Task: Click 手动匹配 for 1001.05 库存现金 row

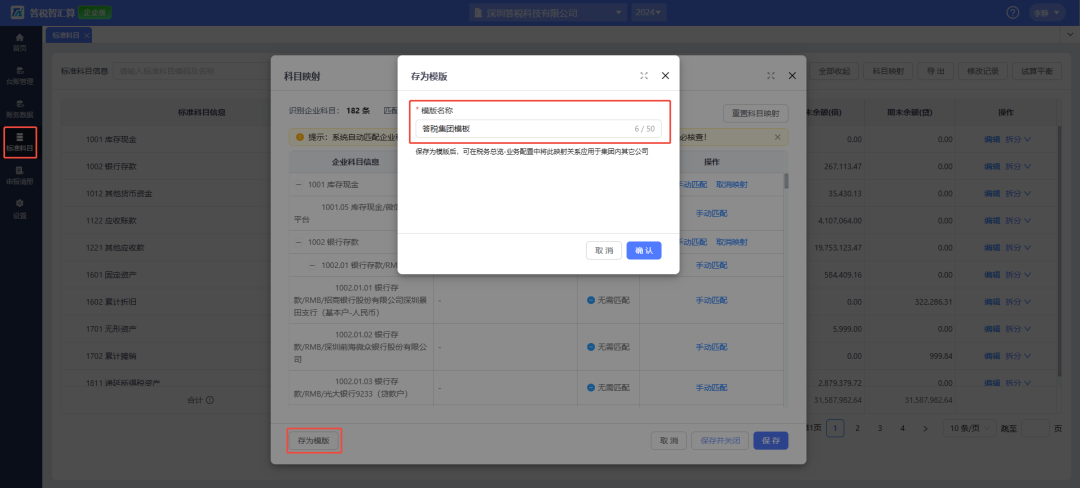Action: point(712,213)
